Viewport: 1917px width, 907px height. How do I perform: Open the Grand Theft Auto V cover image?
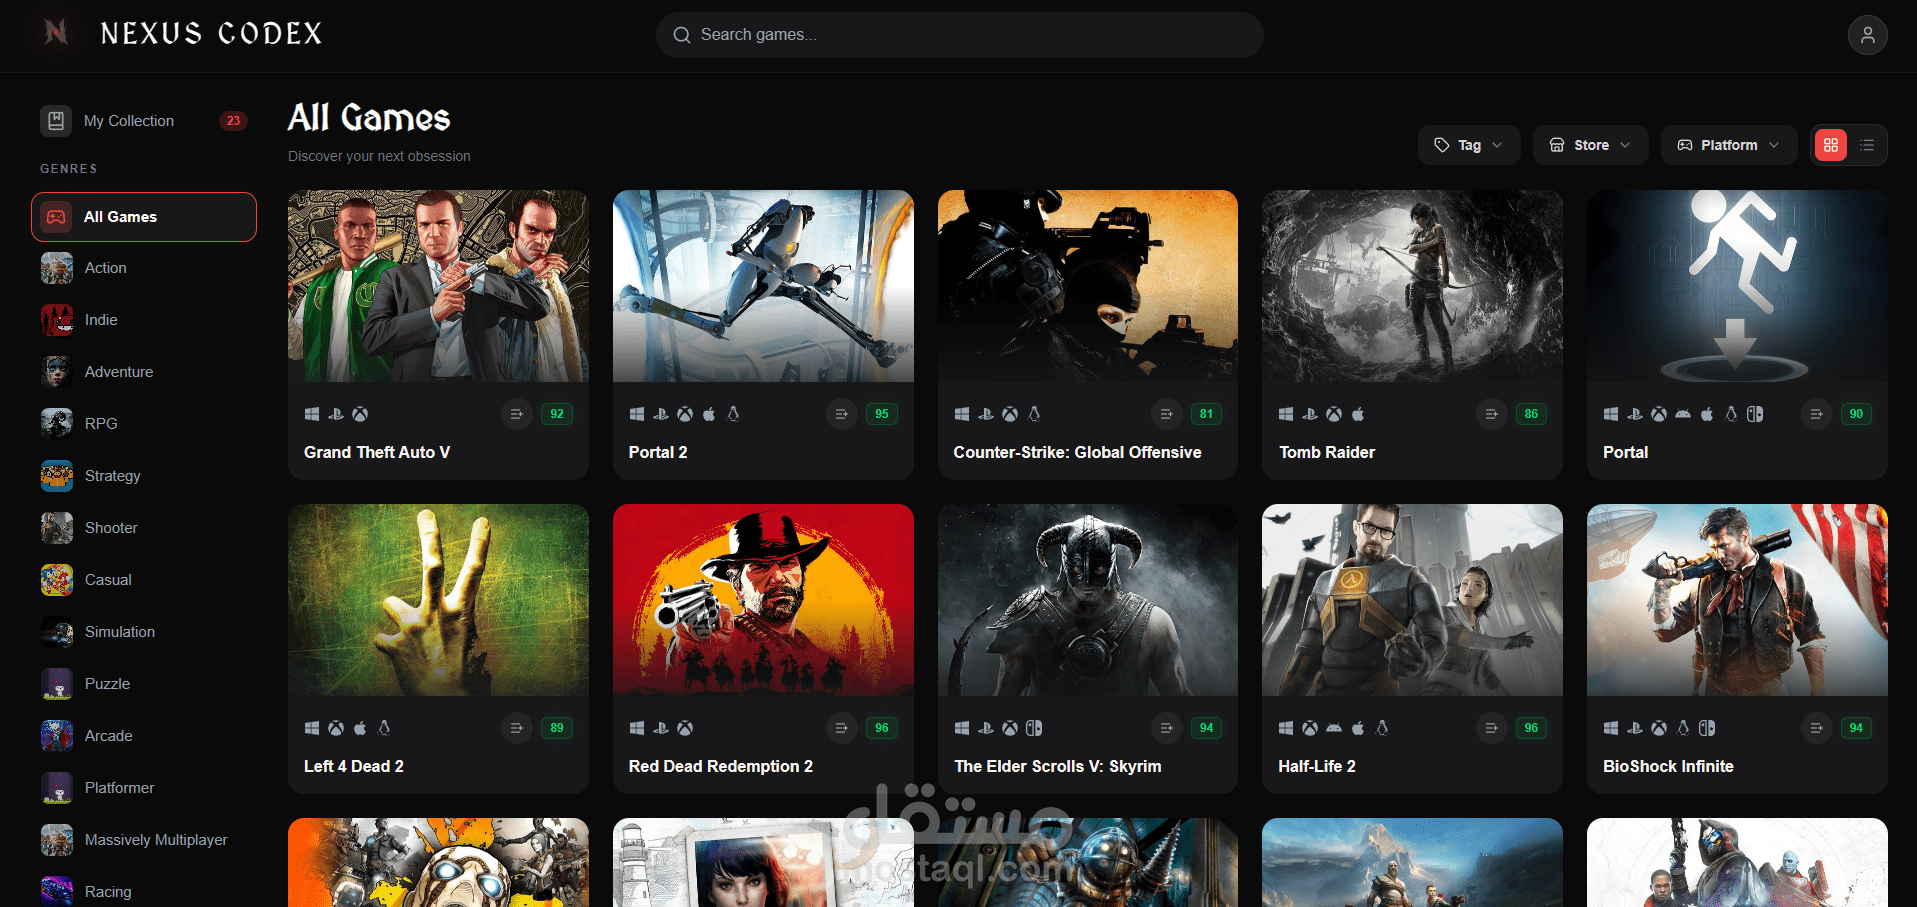pos(438,286)
